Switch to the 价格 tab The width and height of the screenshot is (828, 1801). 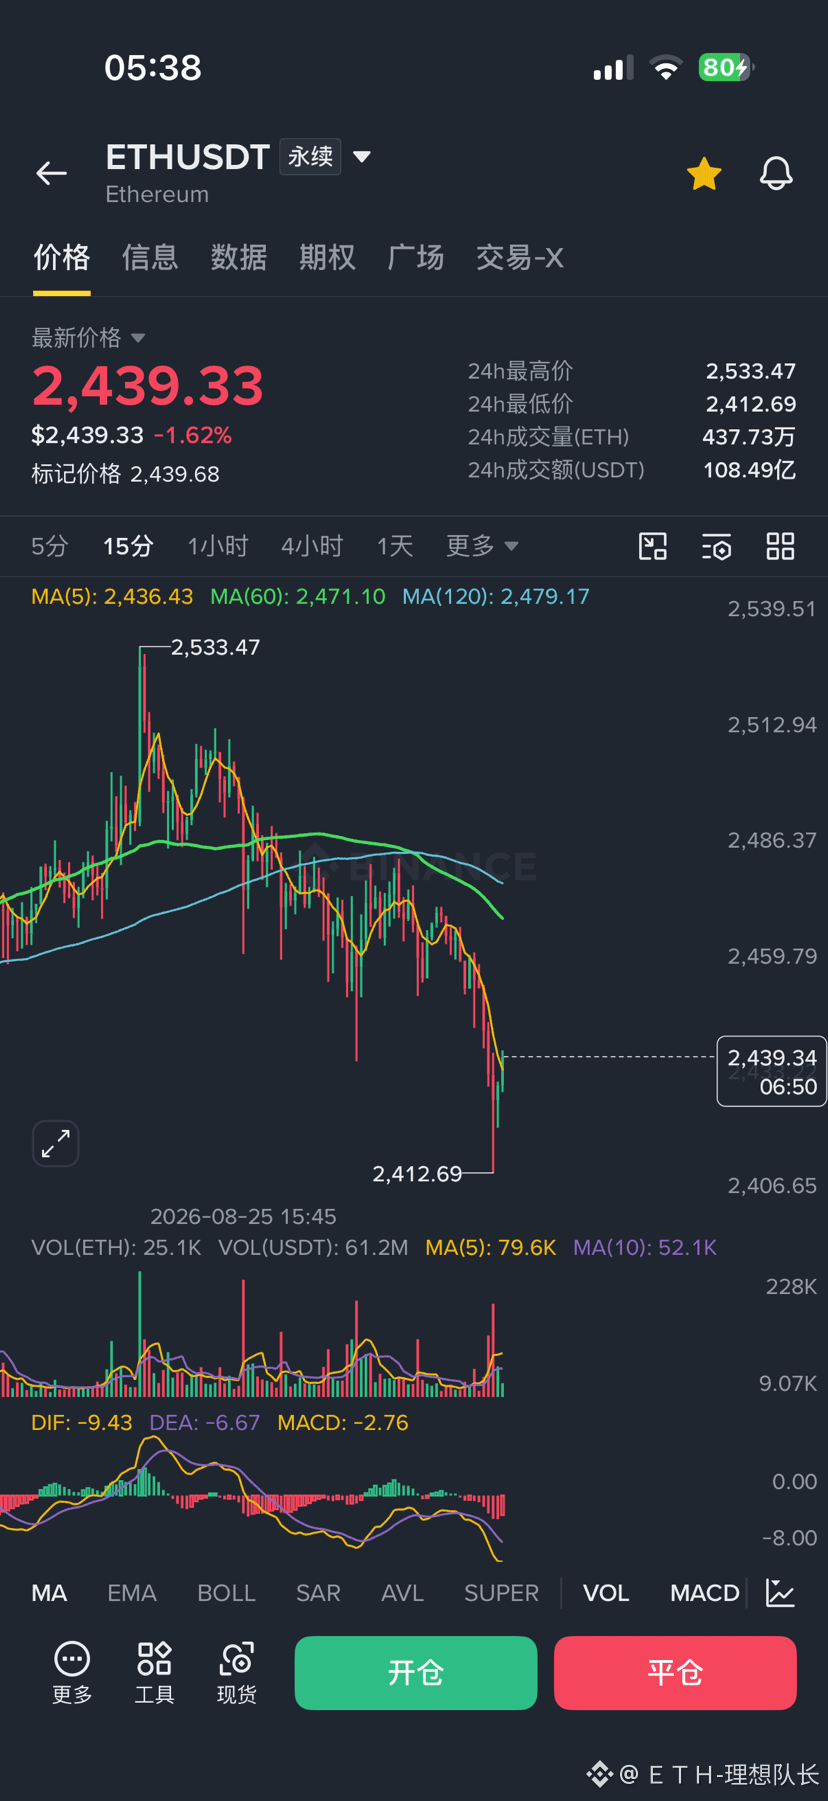pos(62,258)
